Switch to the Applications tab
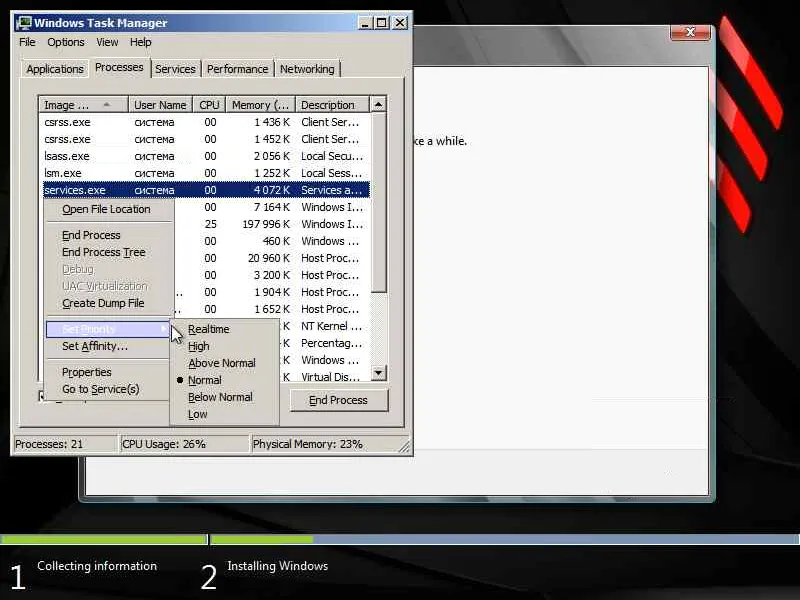800x600 pixels. click(x=55, y=69)
